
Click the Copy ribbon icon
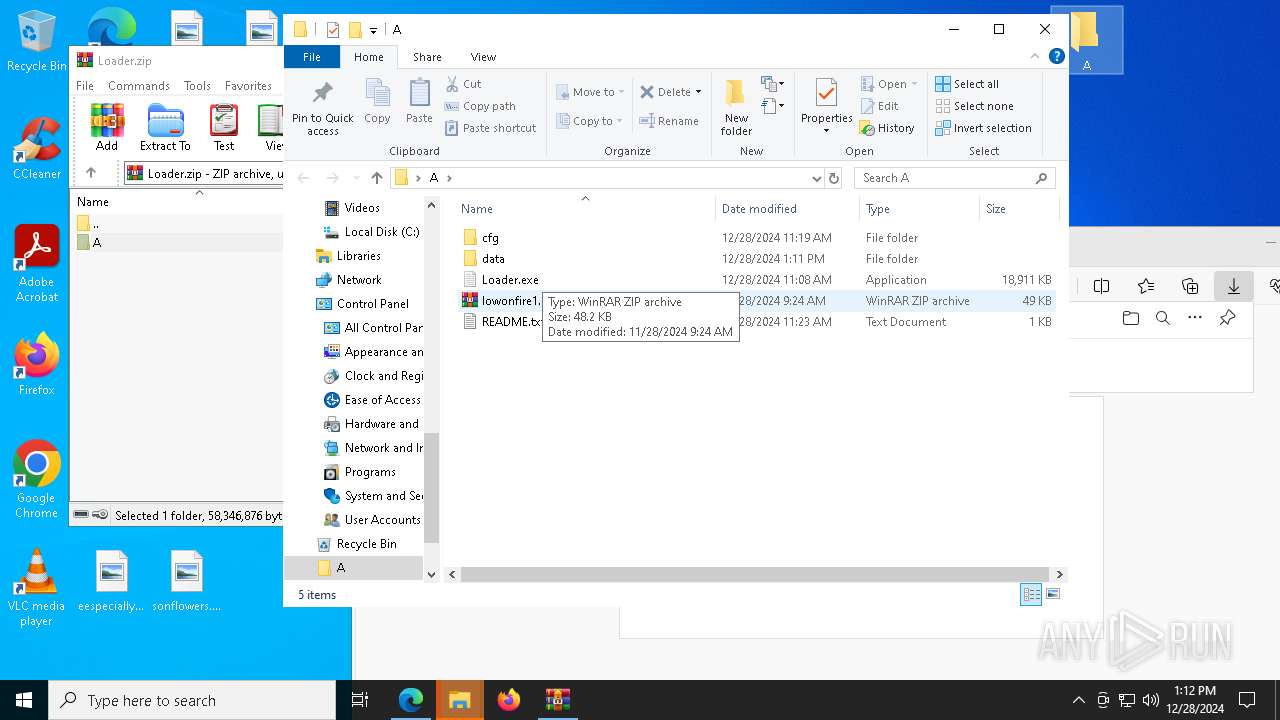coord(377,102)
